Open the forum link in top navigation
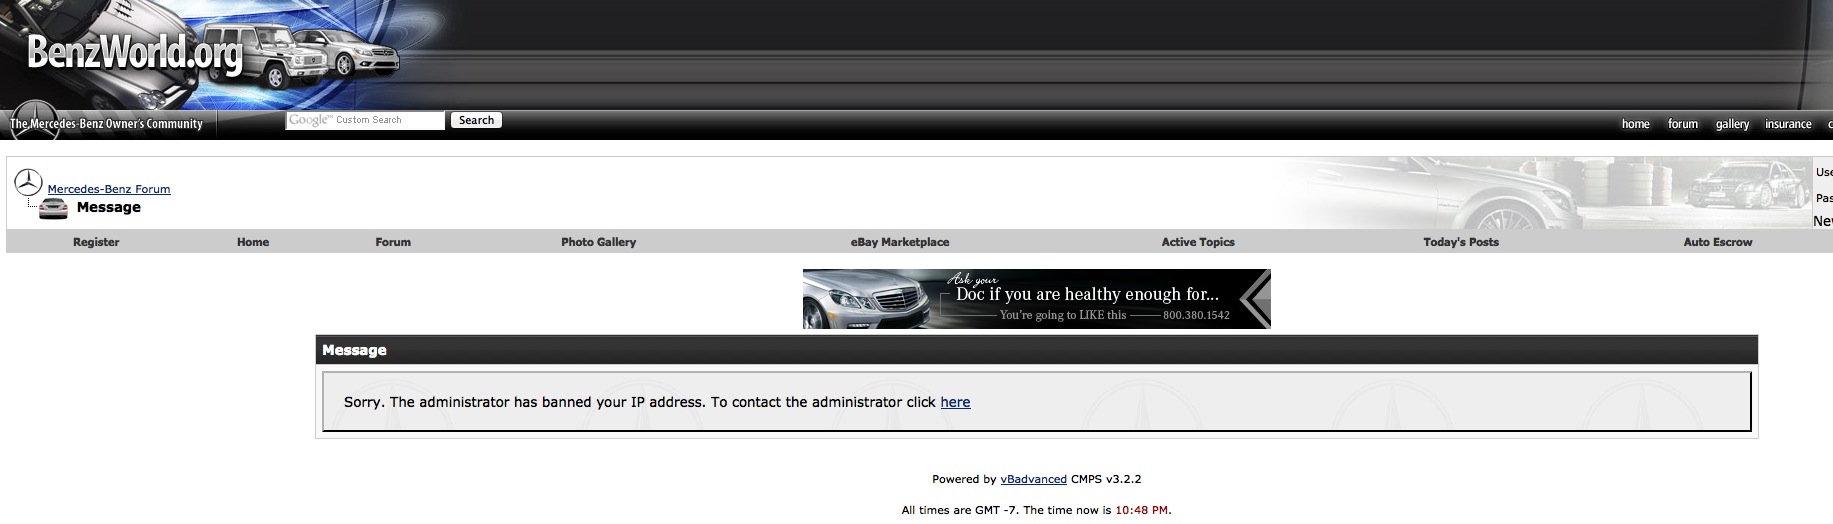 (x=1682, y=124)
